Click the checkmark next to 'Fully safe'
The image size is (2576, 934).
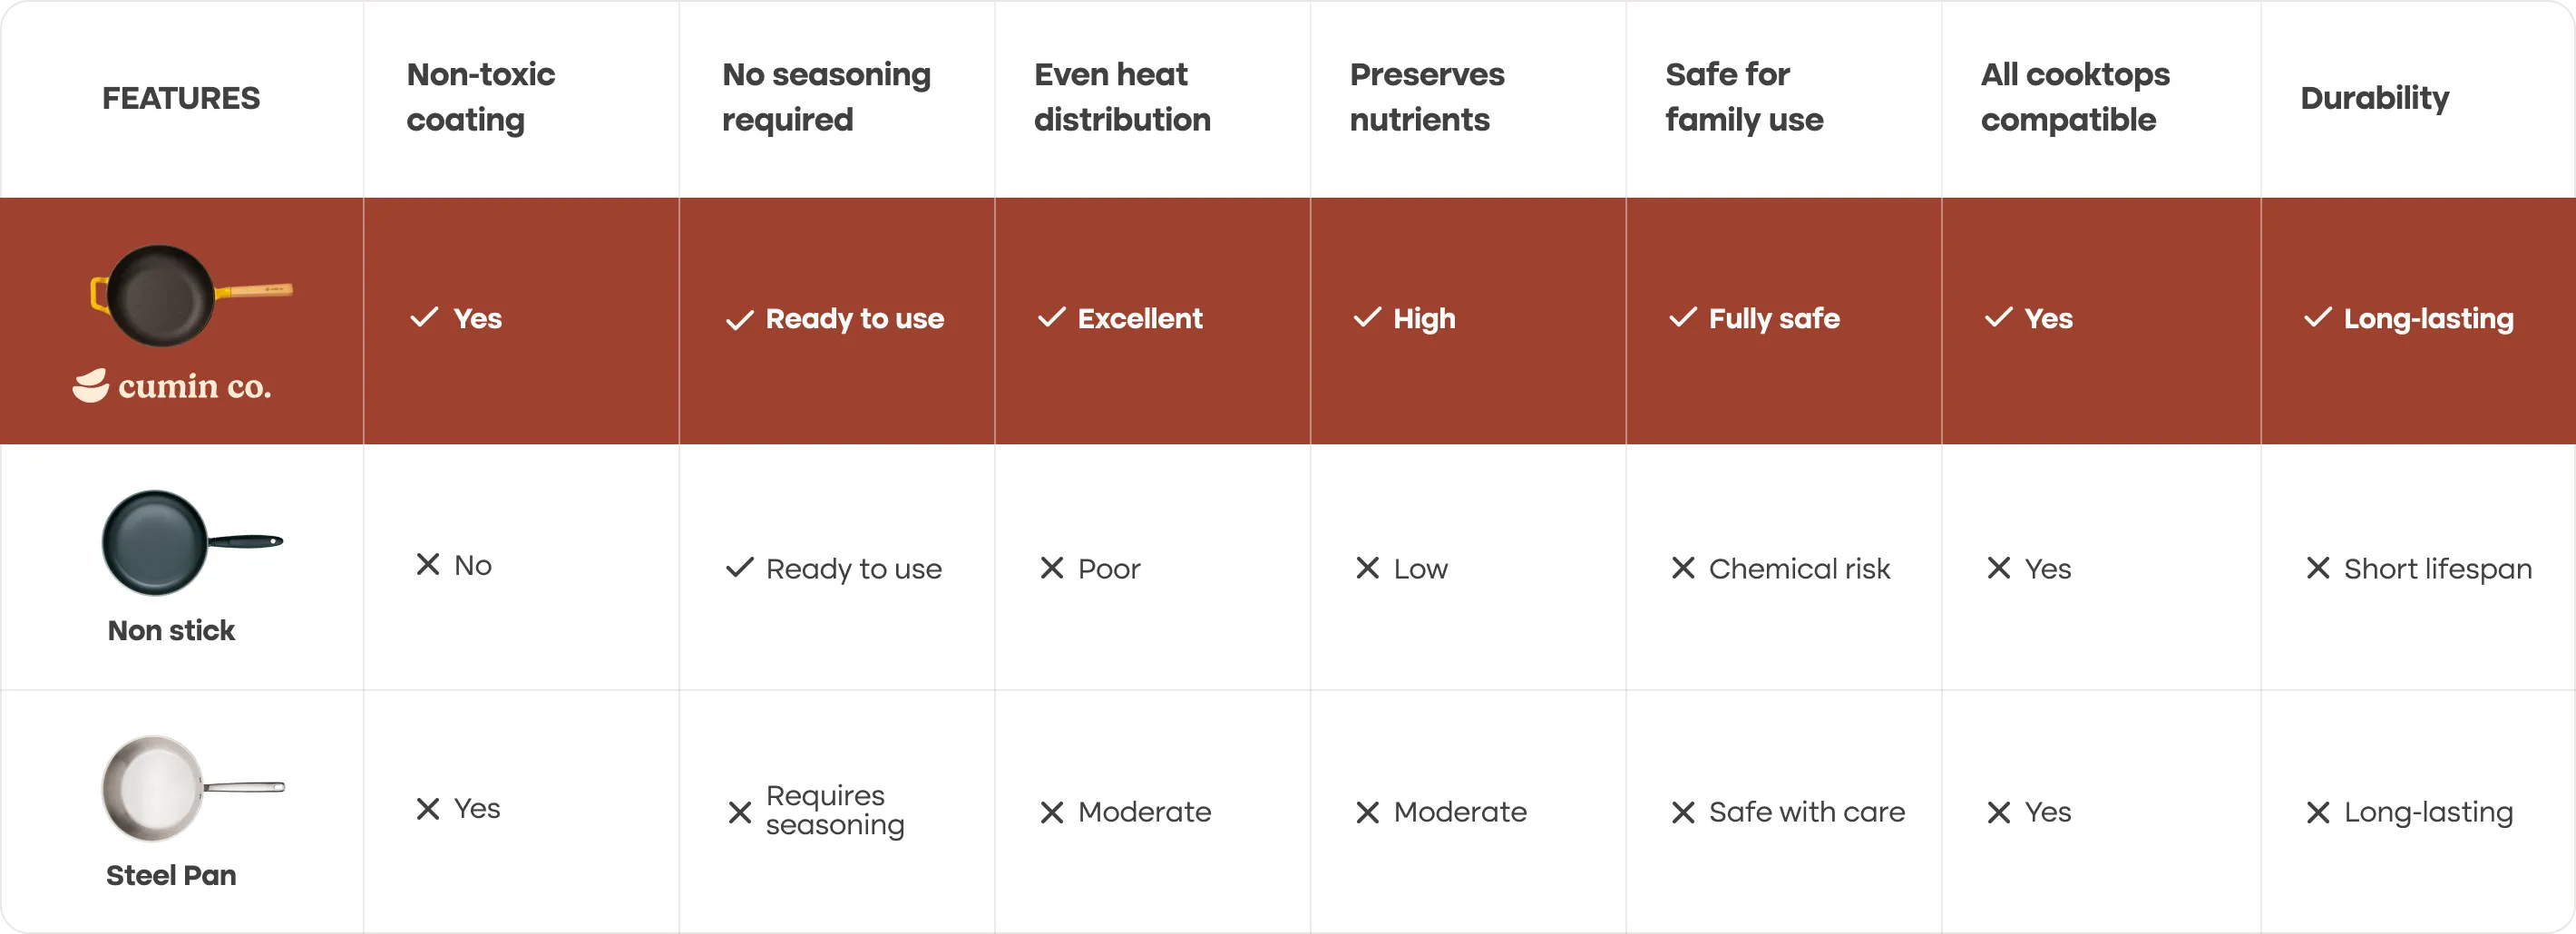click(1682, 318)
